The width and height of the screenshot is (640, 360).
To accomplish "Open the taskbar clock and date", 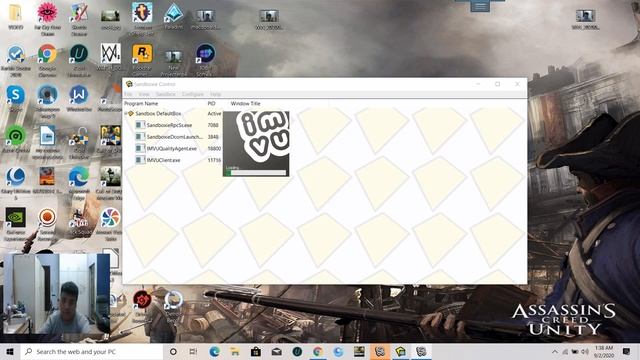I will tap(604, 351).
